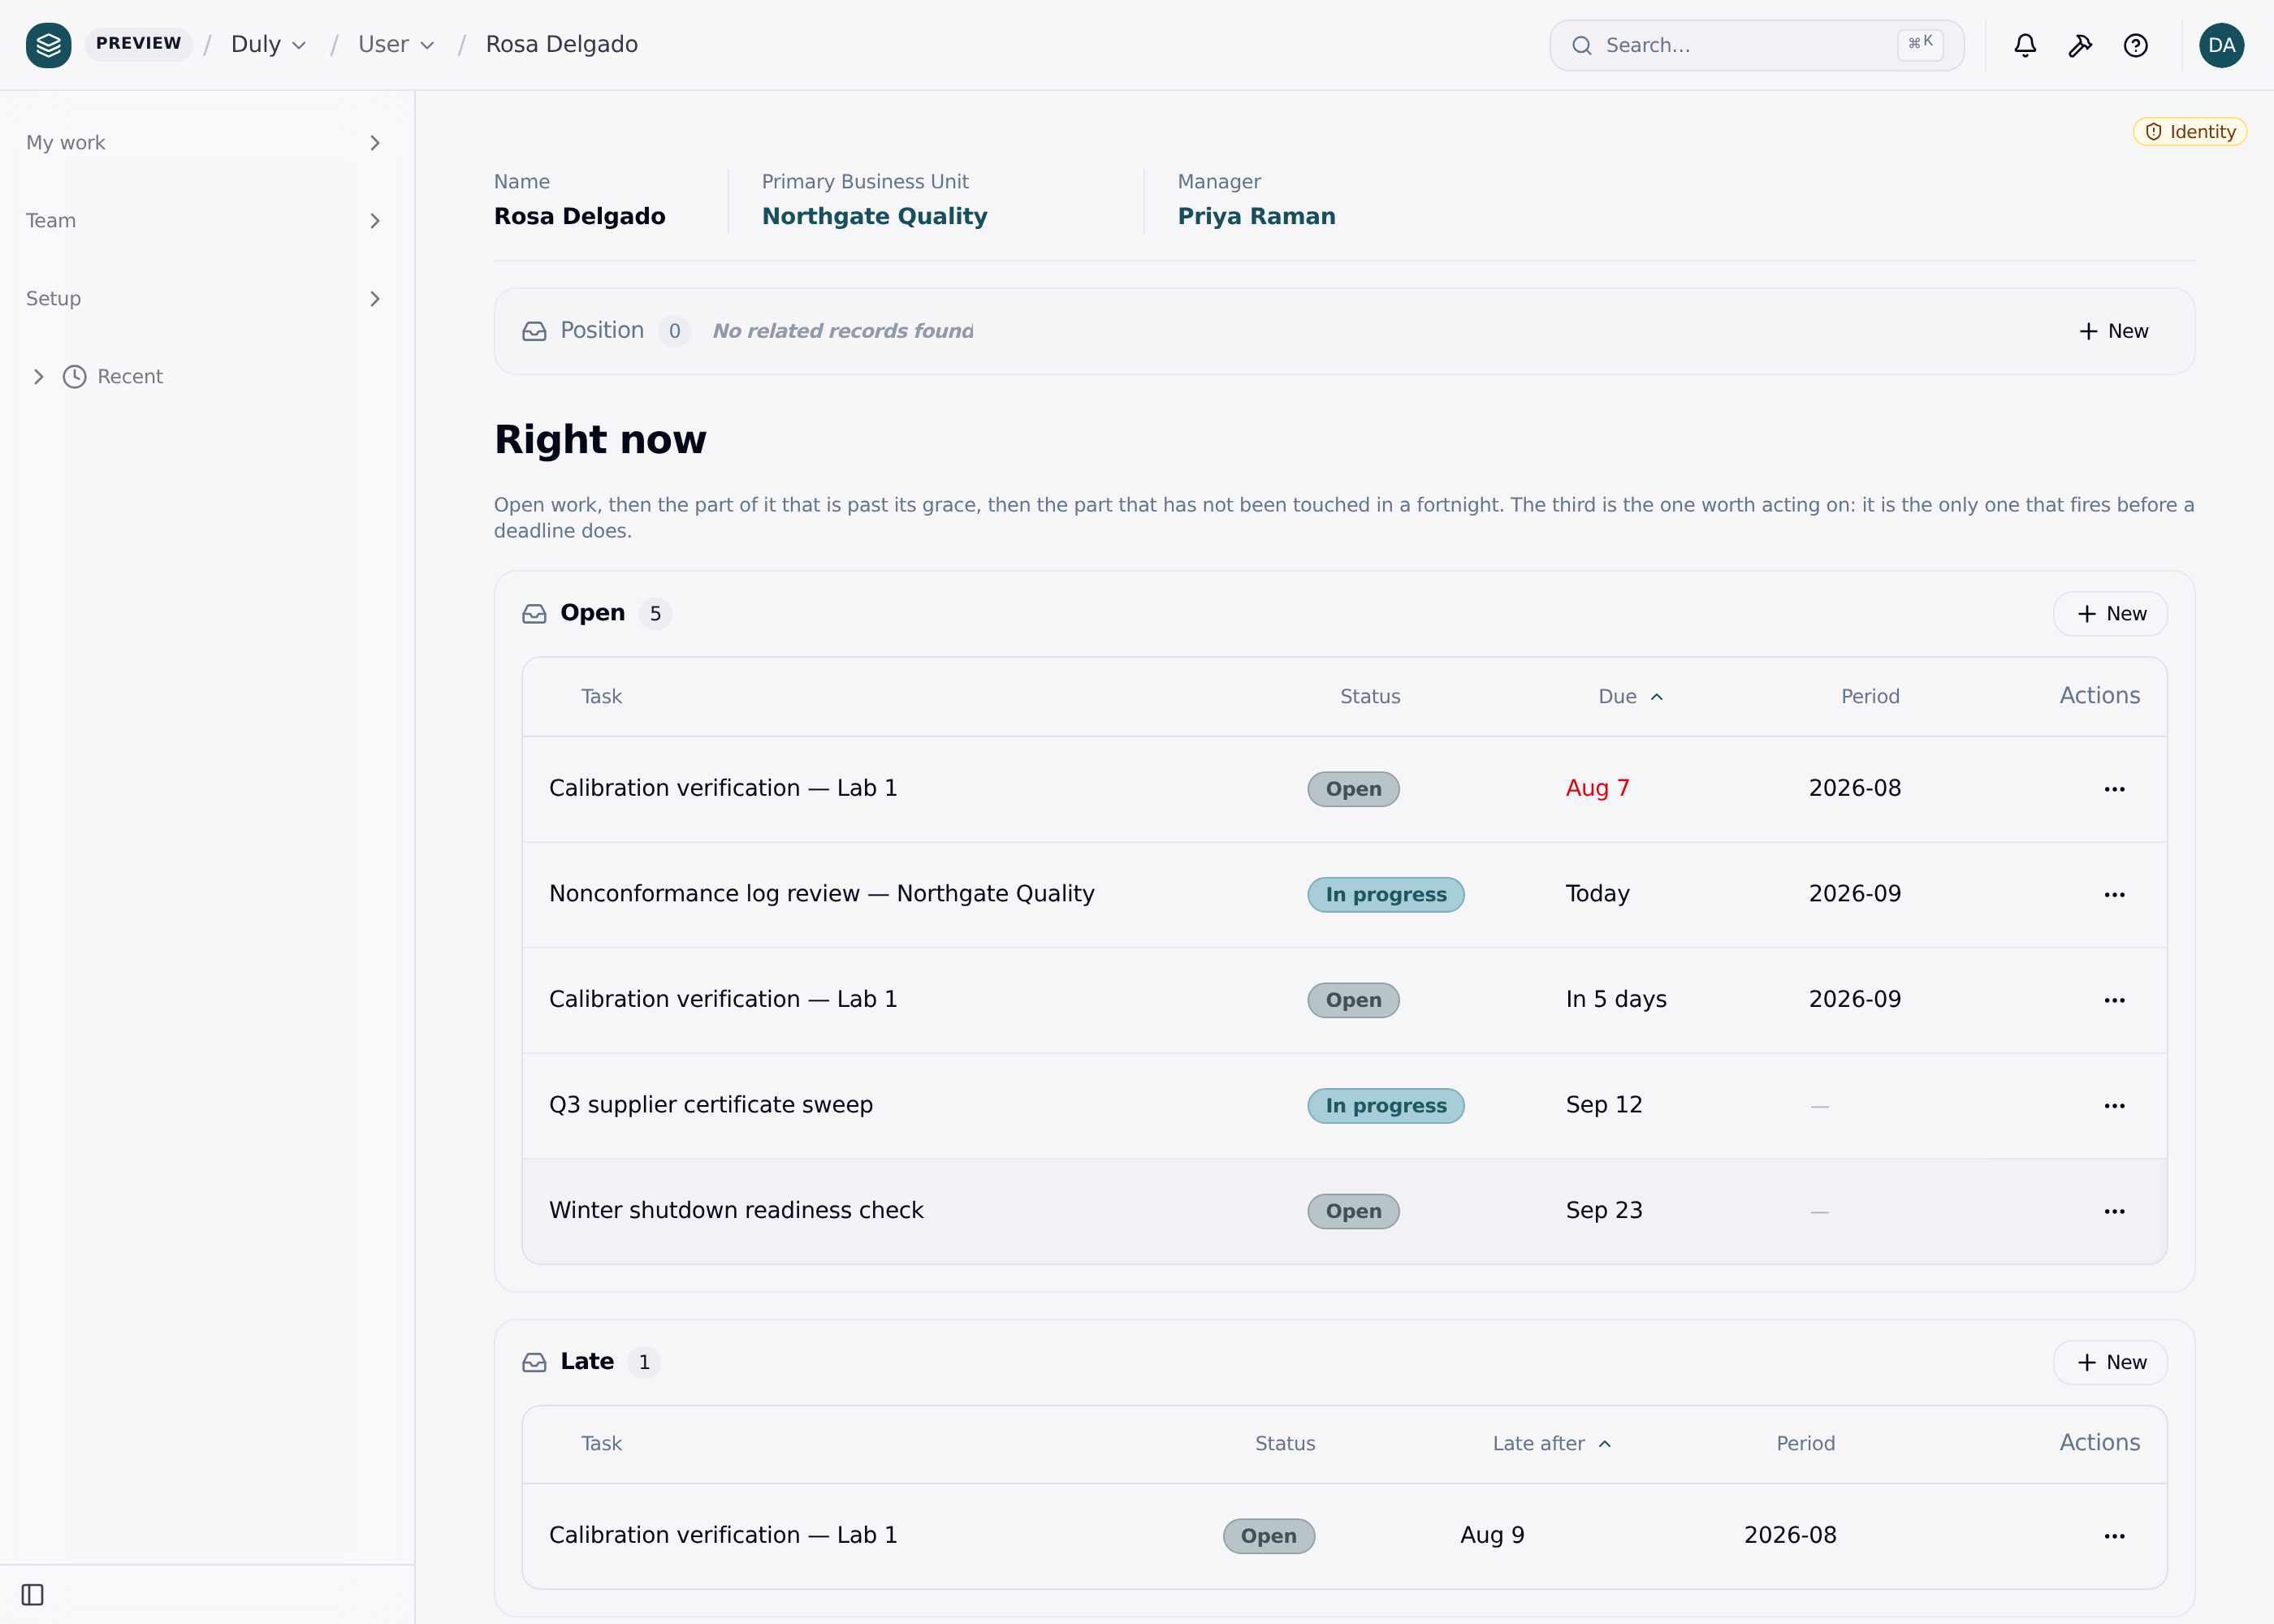Click New in the Open panel

tap(2110, 614)
